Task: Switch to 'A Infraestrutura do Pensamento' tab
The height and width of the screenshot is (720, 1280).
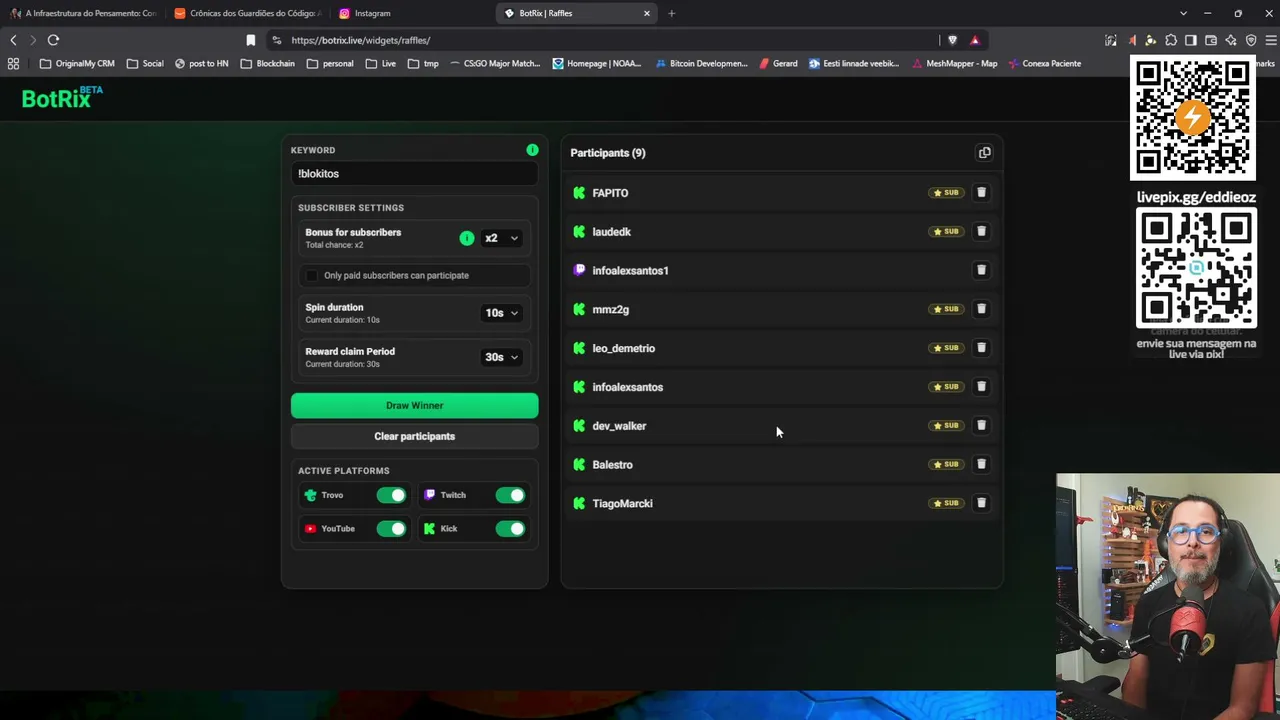Action: pos(84,13)
